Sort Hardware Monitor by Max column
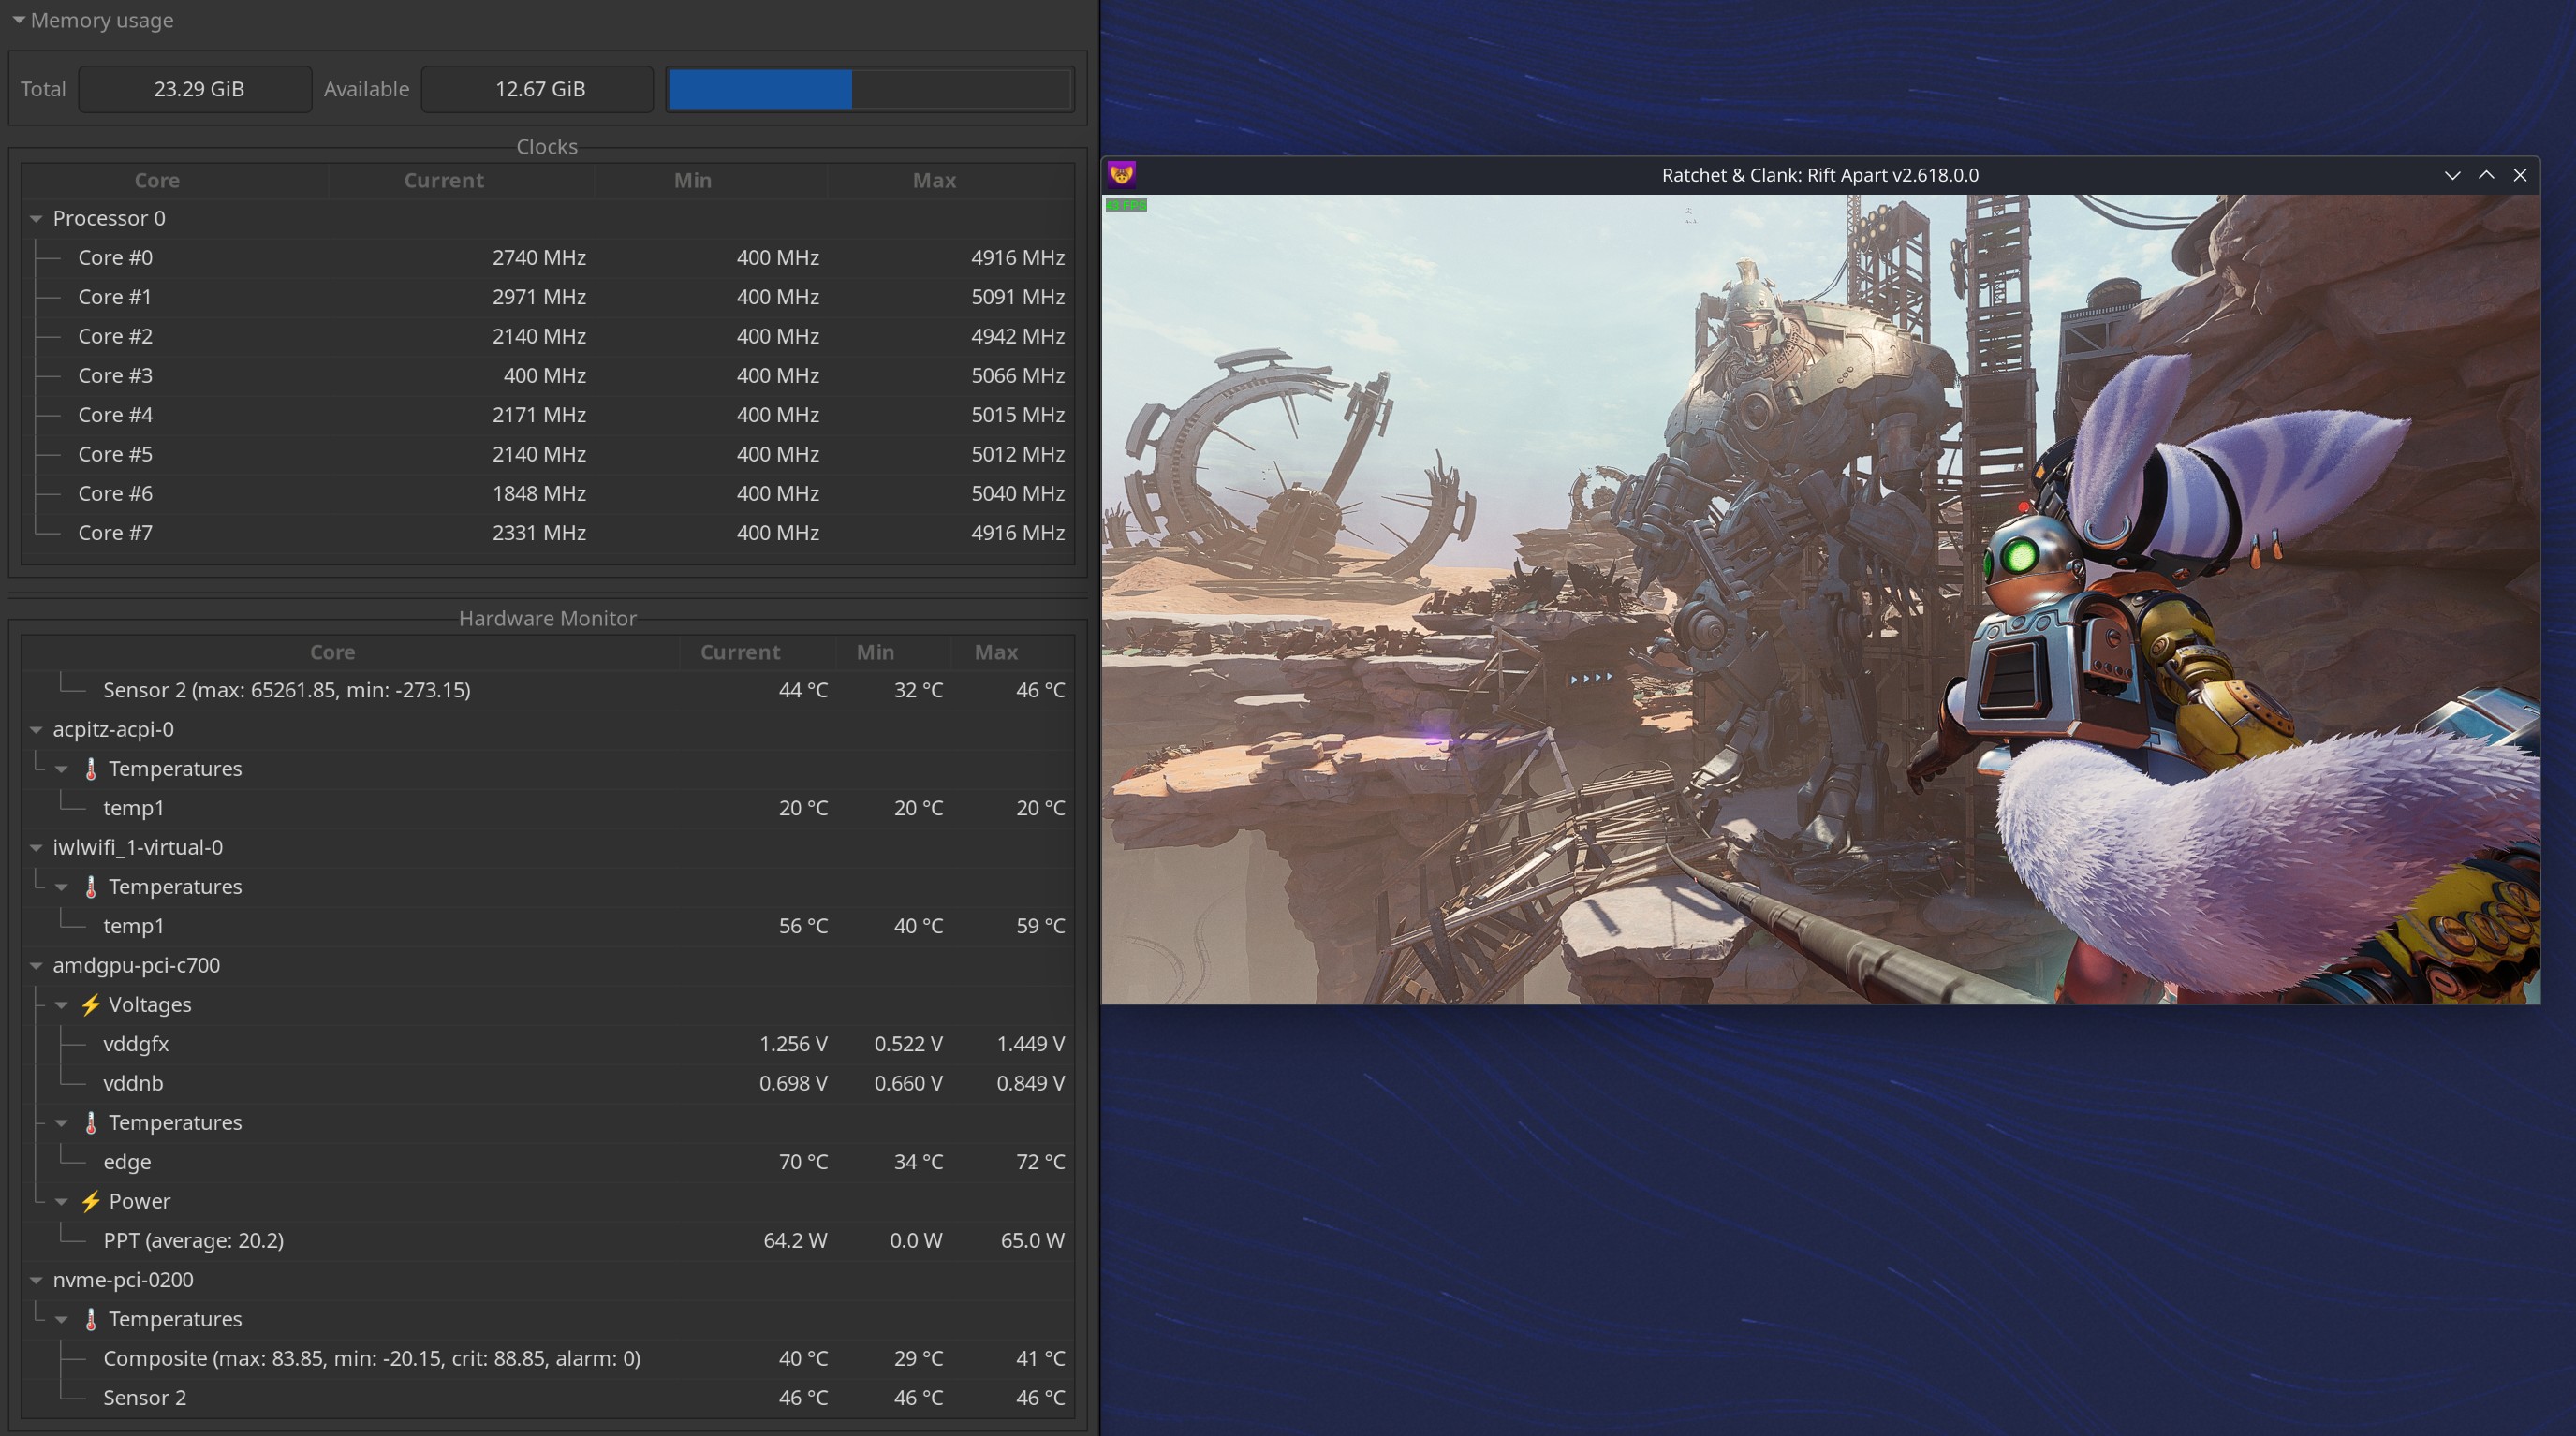The width and height of the screenshot is (2576, 1436). (995, 652)
